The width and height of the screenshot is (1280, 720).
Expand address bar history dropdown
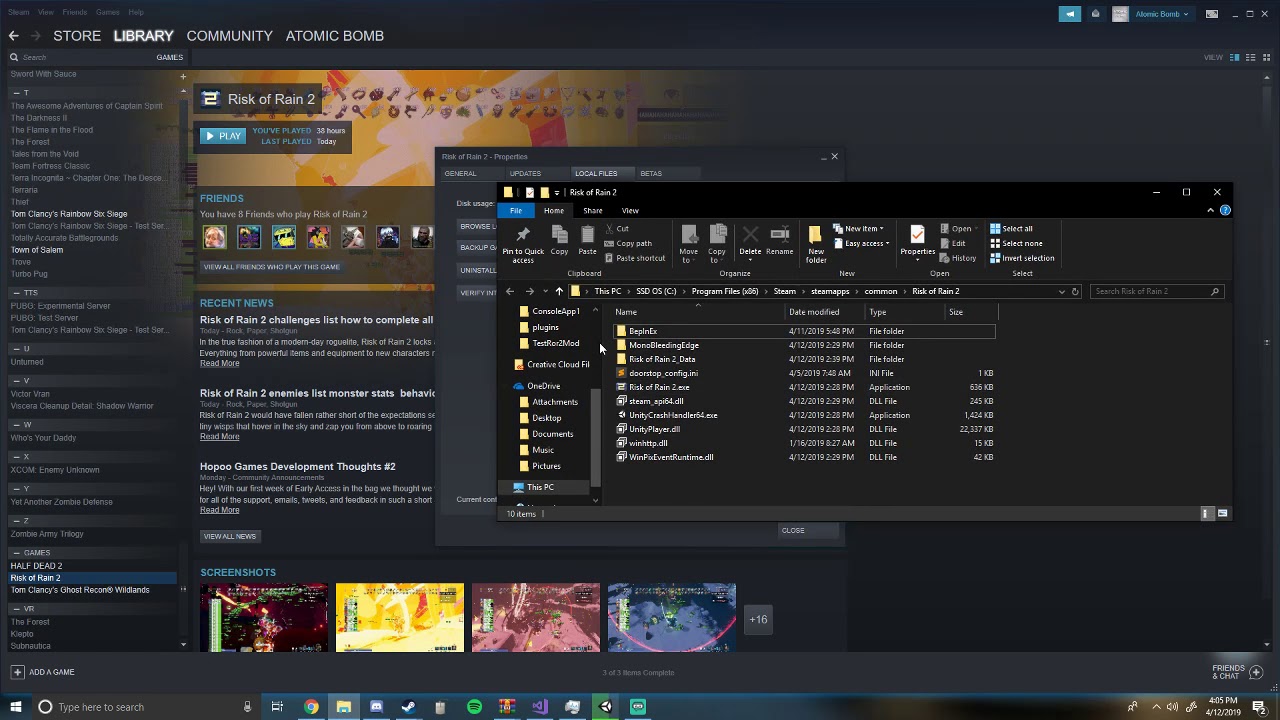pyautogui.click(x=1061, y=291)
